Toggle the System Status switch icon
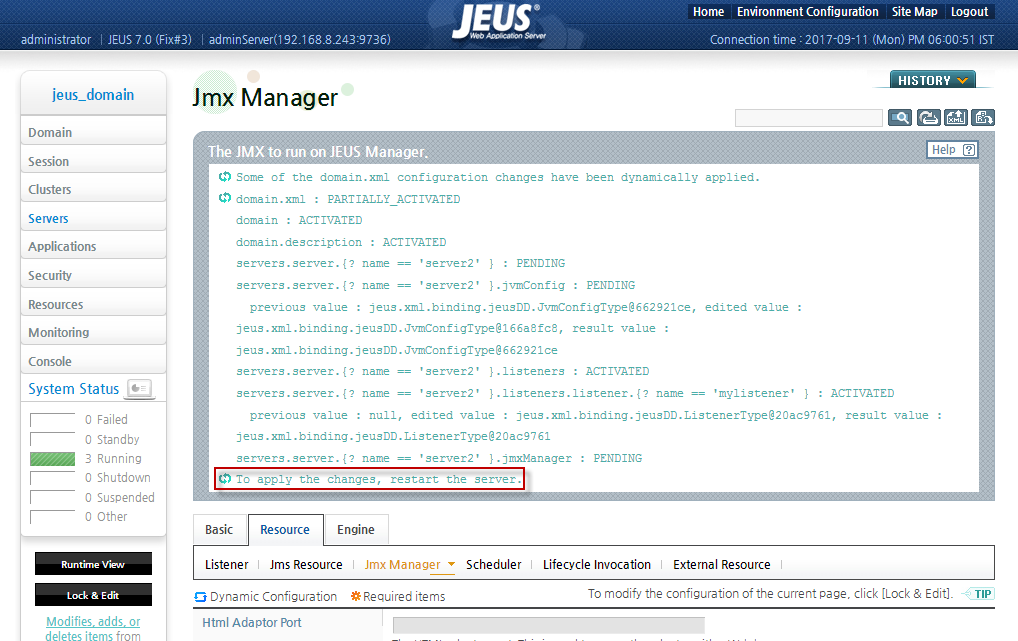Viewport: 1018px width, 641px height. tap(140, 388)
